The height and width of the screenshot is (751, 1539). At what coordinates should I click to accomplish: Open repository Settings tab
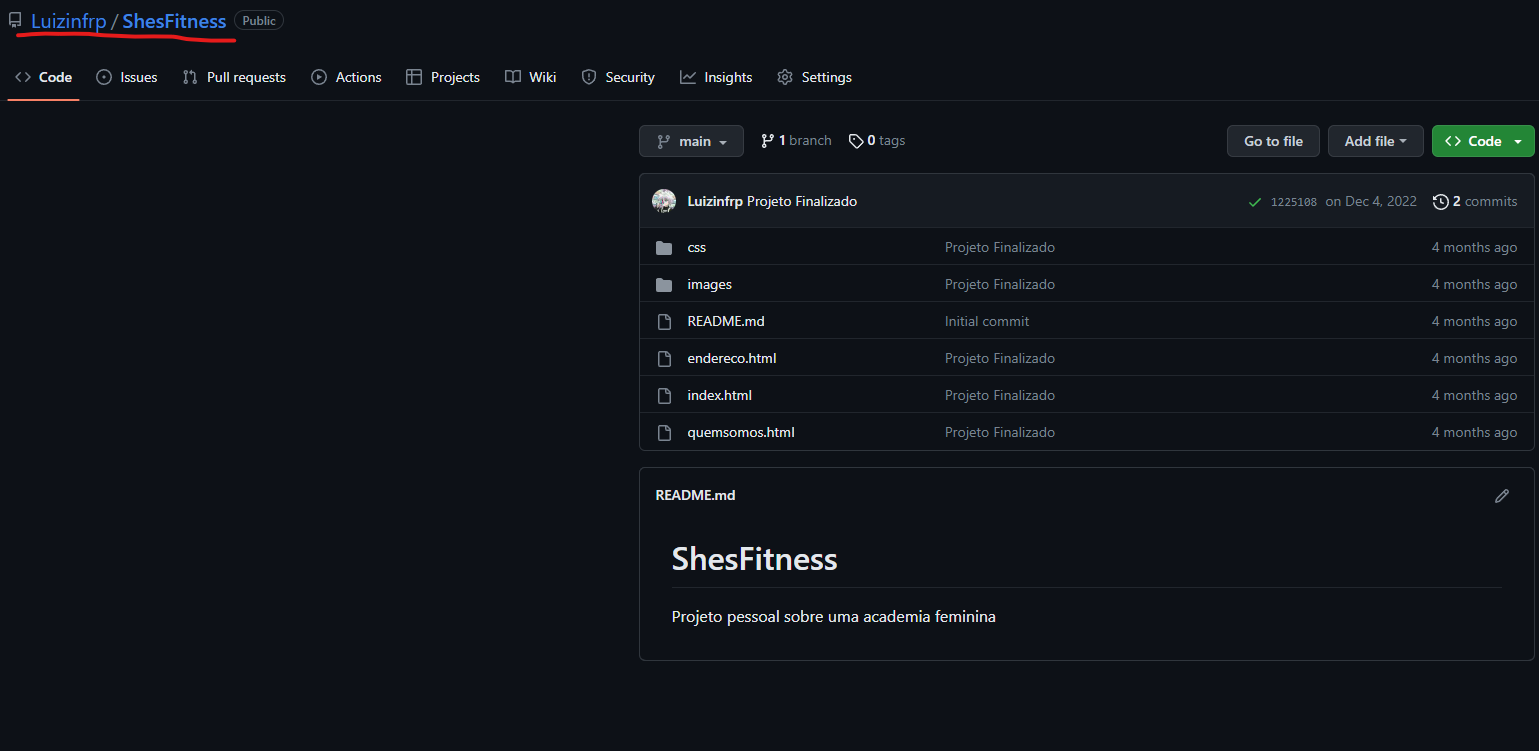pyautogui.click(x=814, y=77)
